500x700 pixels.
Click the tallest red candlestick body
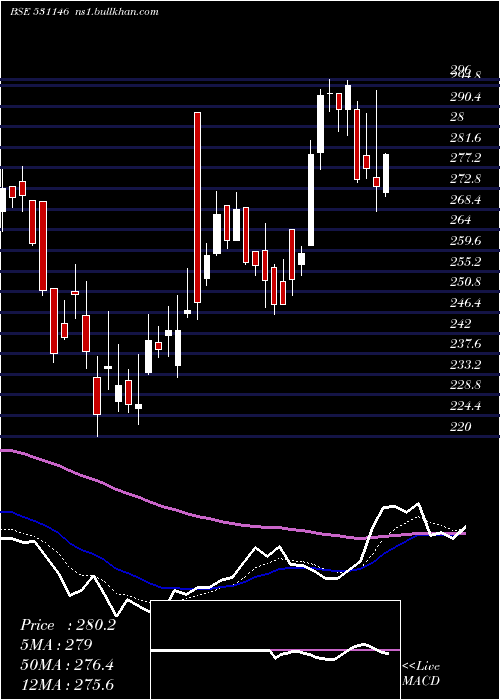[x=197, y=208]
